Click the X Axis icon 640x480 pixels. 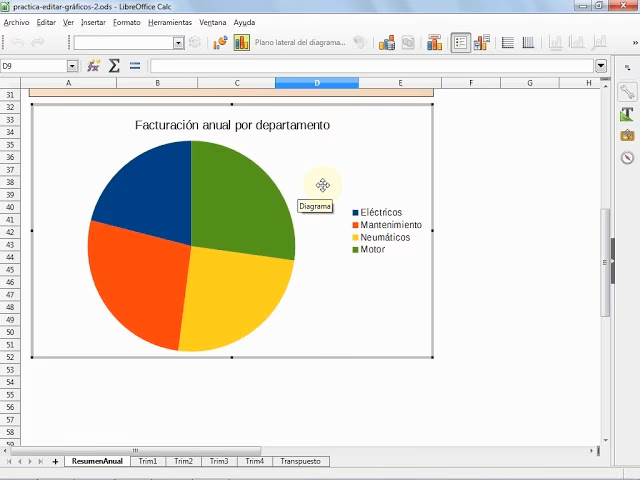[x=556, y=42]
